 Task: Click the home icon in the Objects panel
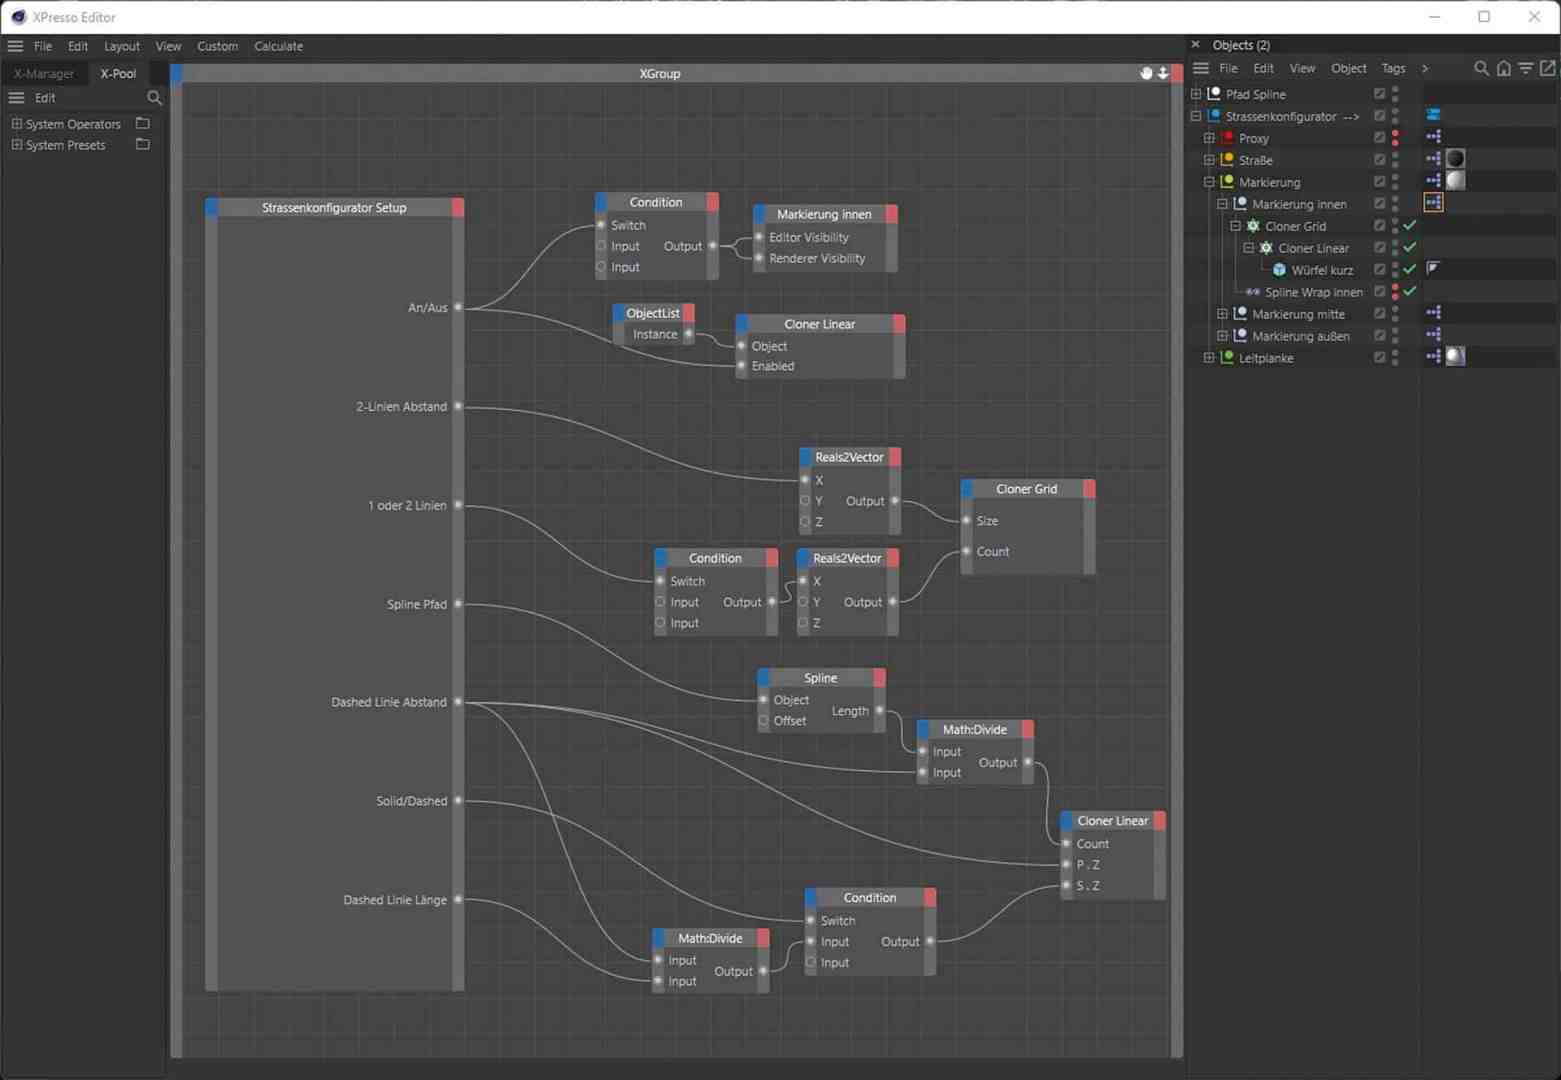pyautogui.click(x=1504, y=68)
